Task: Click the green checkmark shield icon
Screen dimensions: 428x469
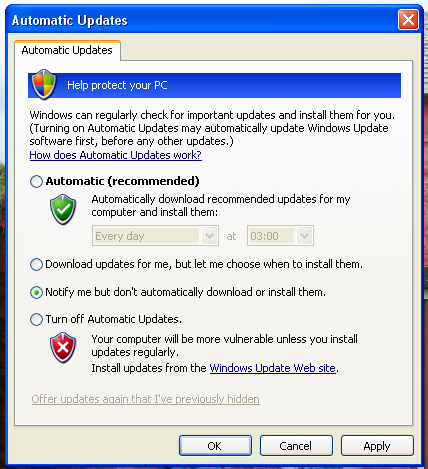Action: (x=63, y=209)
